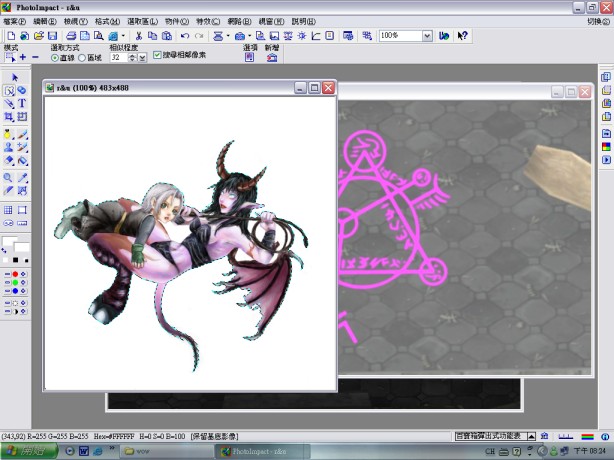Viewport: 614px width, 460px height.
Task: Click the Copy icon in toolbar
Action: click(x=152, y=36)
